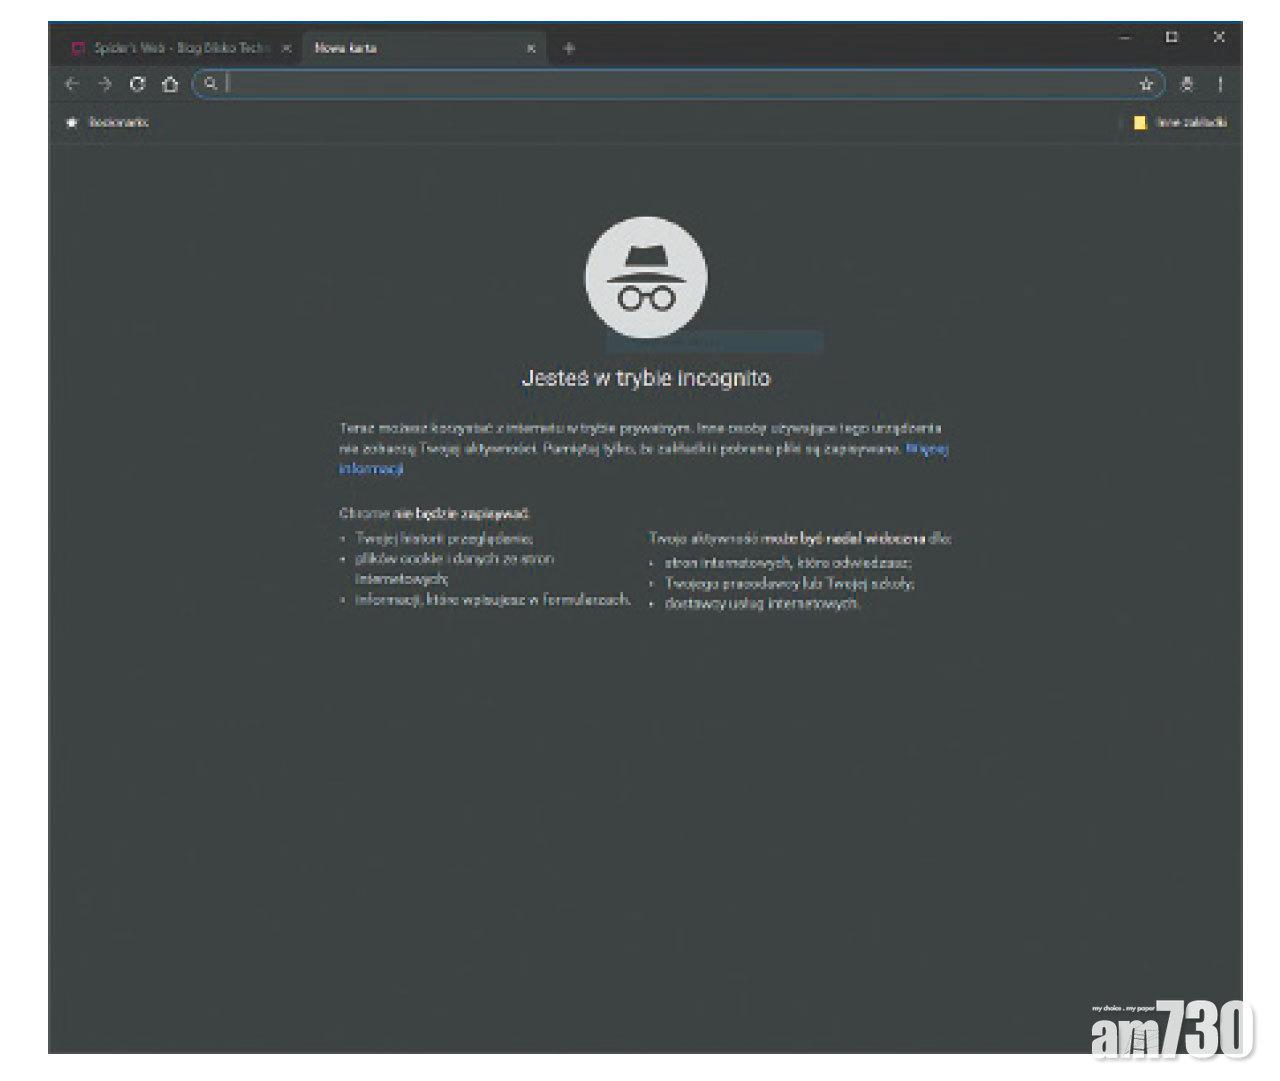The width and height of the screenshot is (1280, 1081).
Task: Close the Spider's Web tab
Action: [x=286, y=48]
